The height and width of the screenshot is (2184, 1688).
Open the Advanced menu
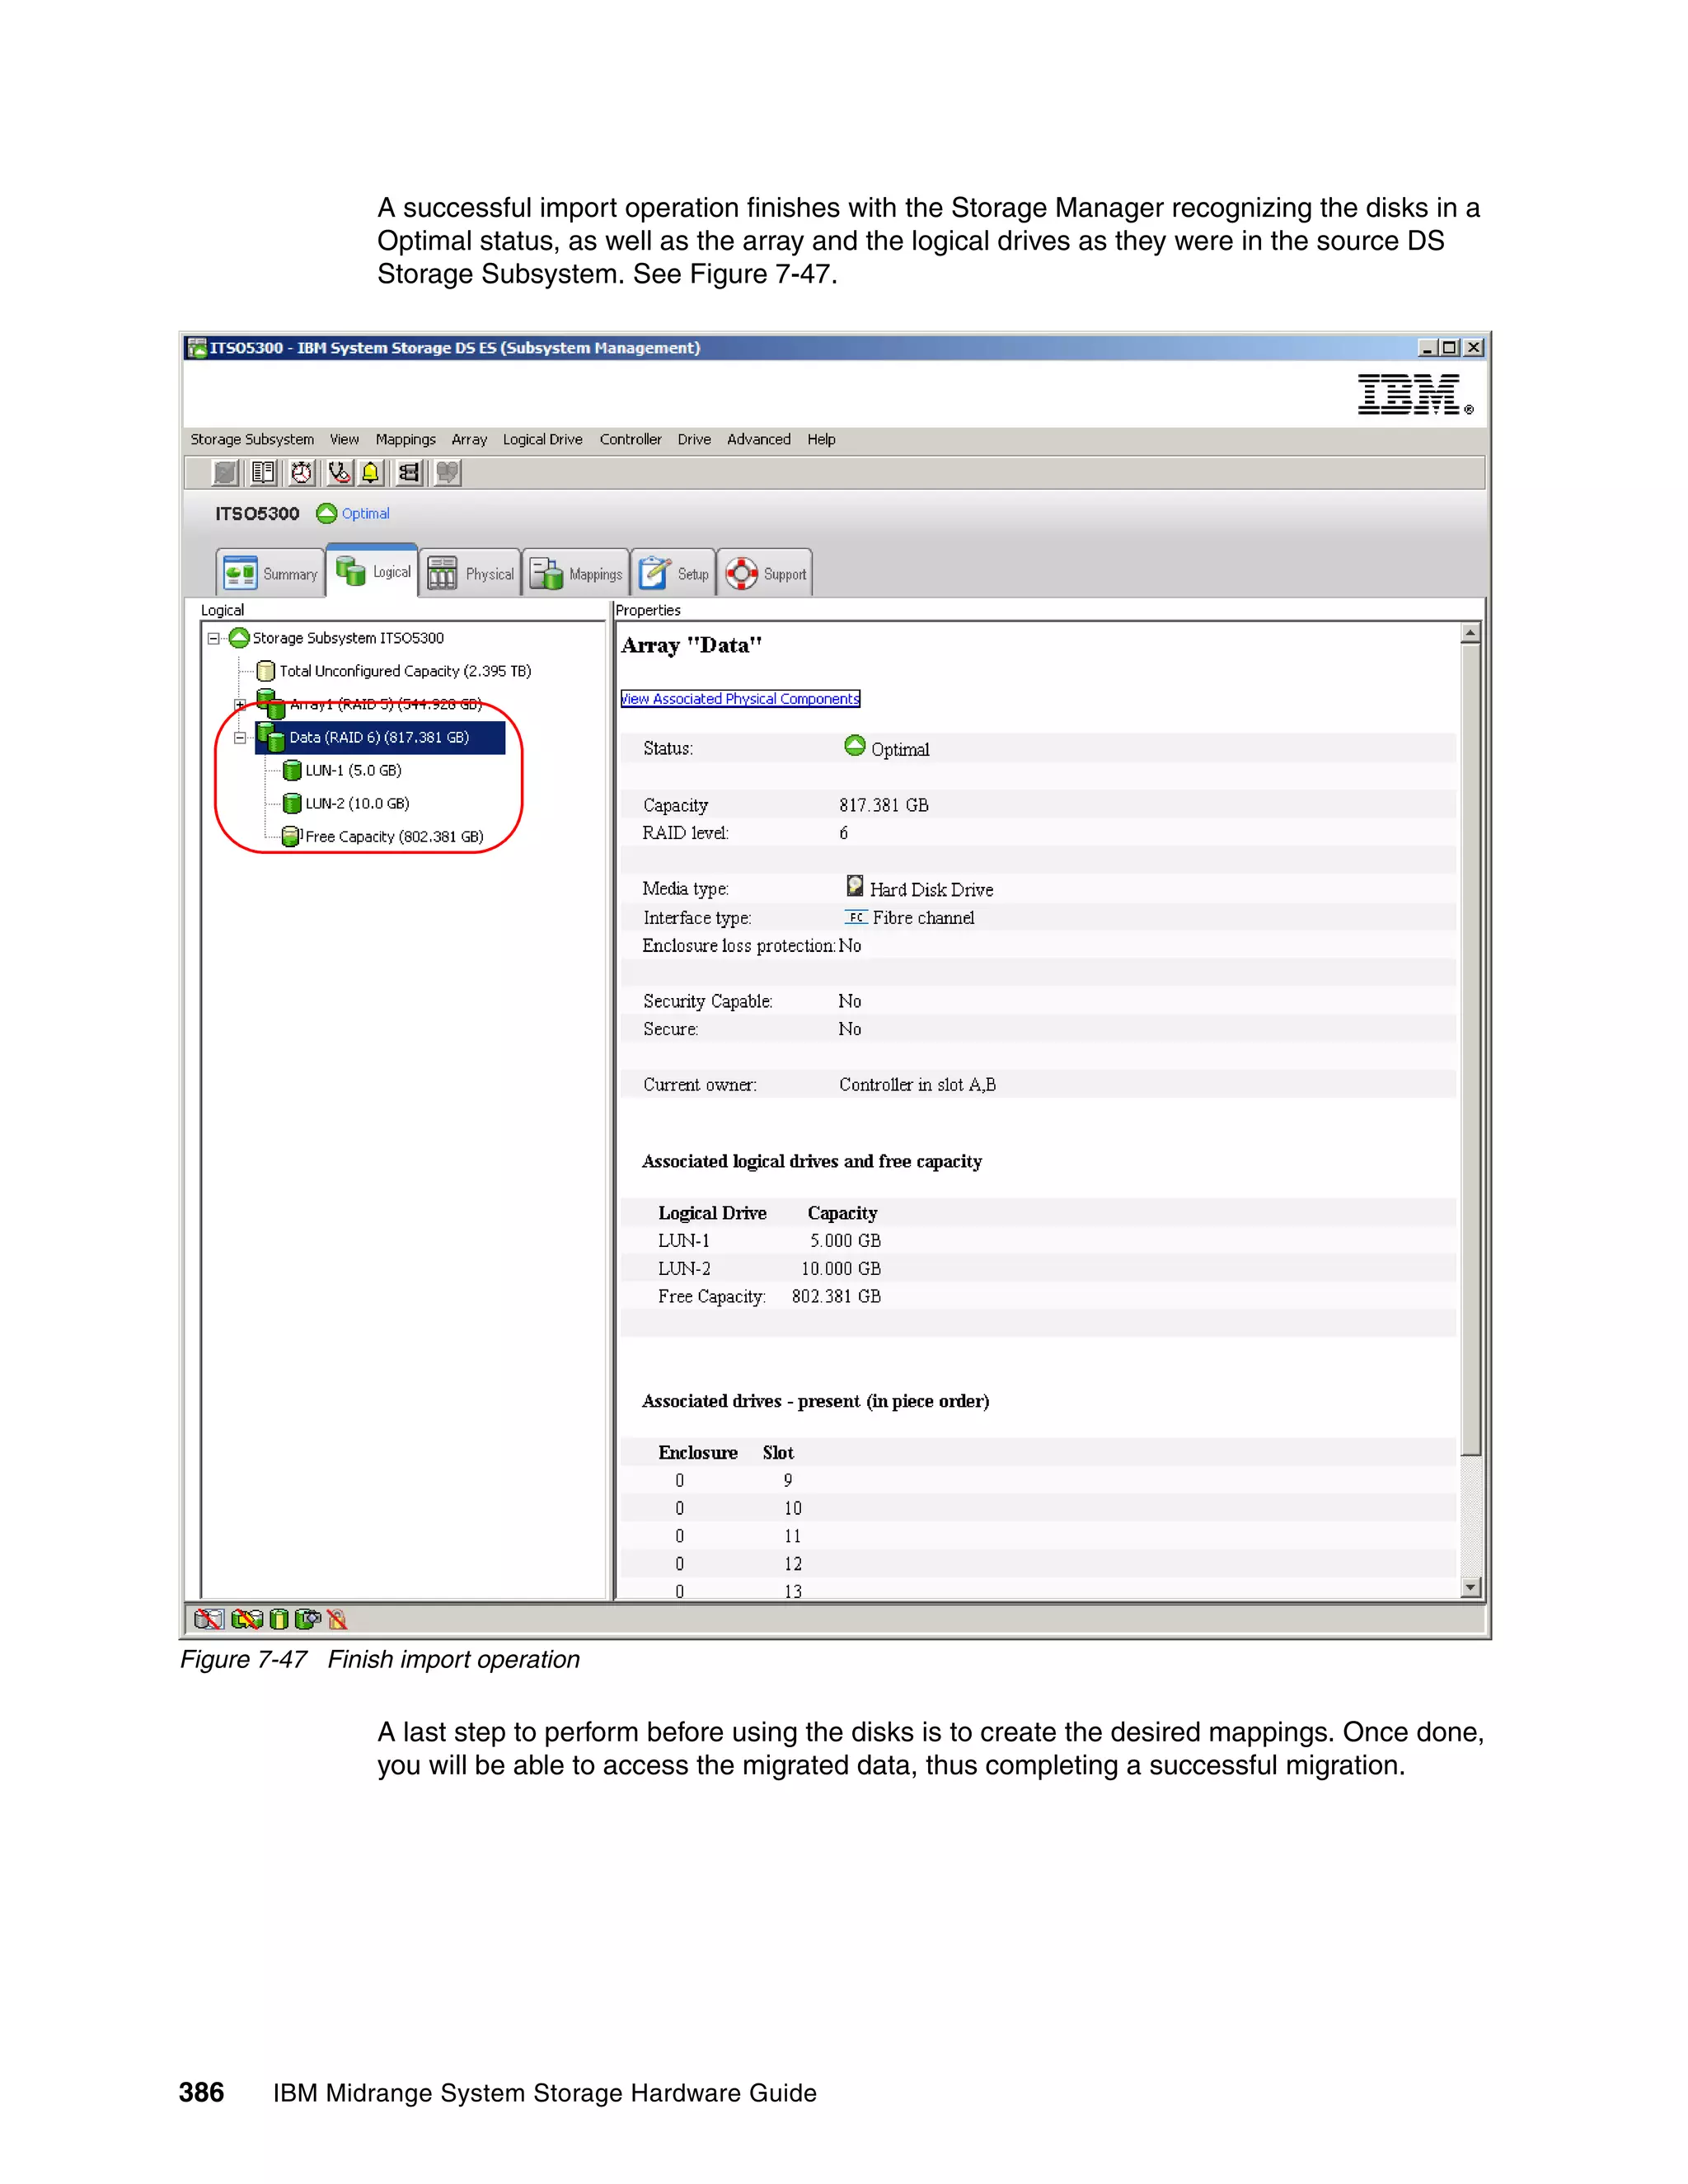point(758,439)
